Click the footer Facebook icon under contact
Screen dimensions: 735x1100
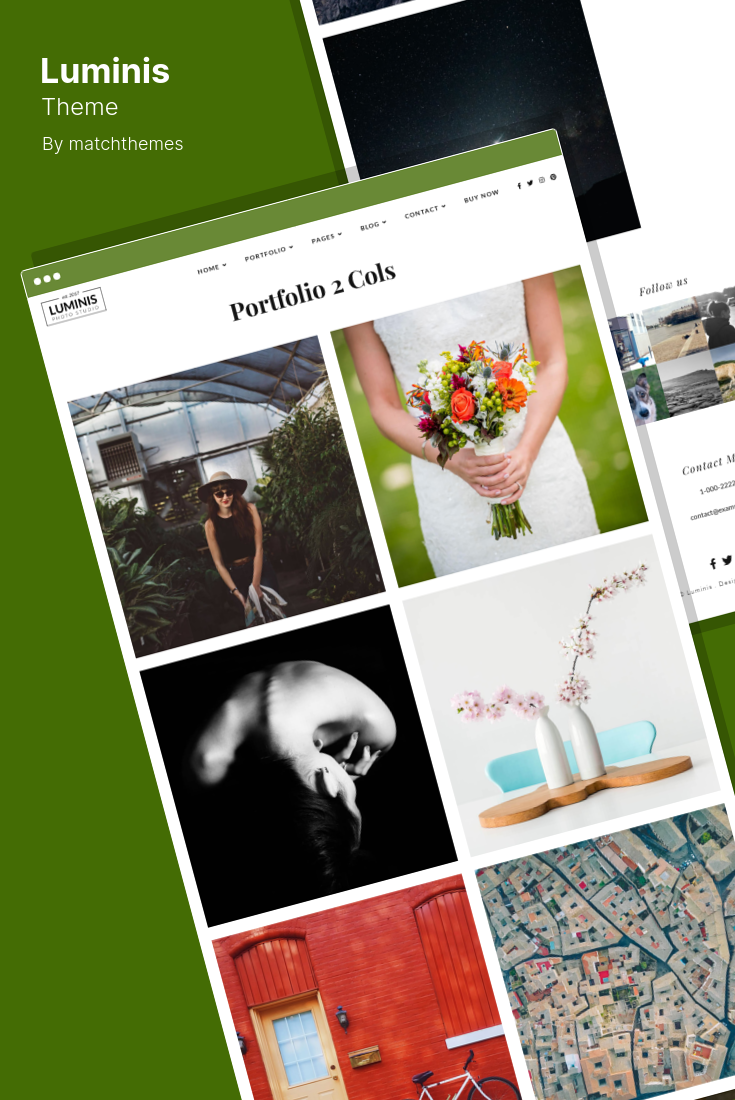coord(713,563)
